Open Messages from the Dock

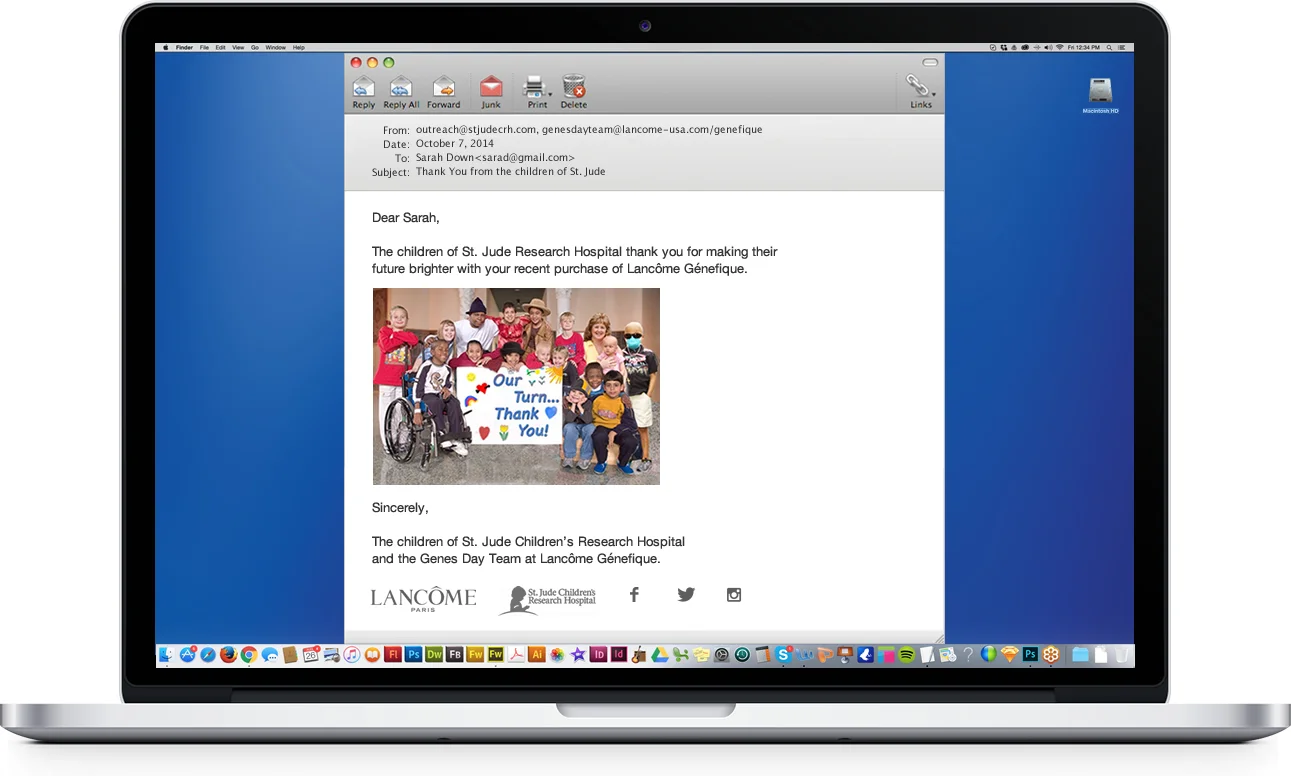[269, 654]
